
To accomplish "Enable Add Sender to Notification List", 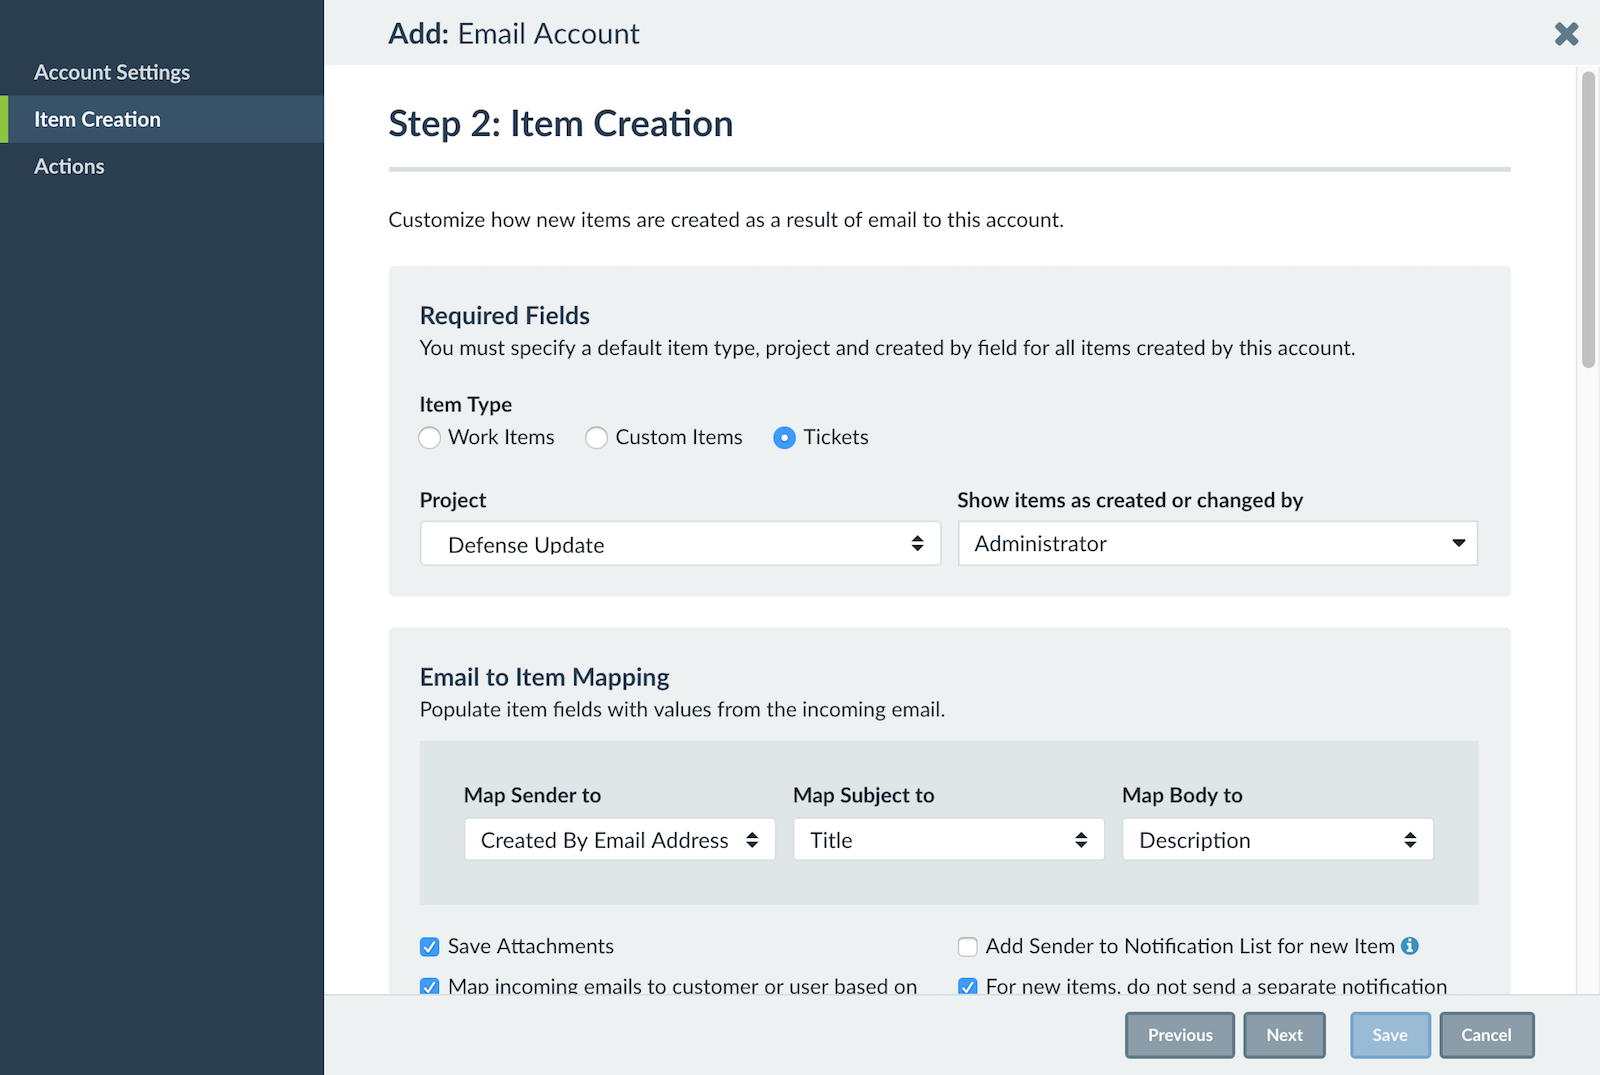I will 968,947.
